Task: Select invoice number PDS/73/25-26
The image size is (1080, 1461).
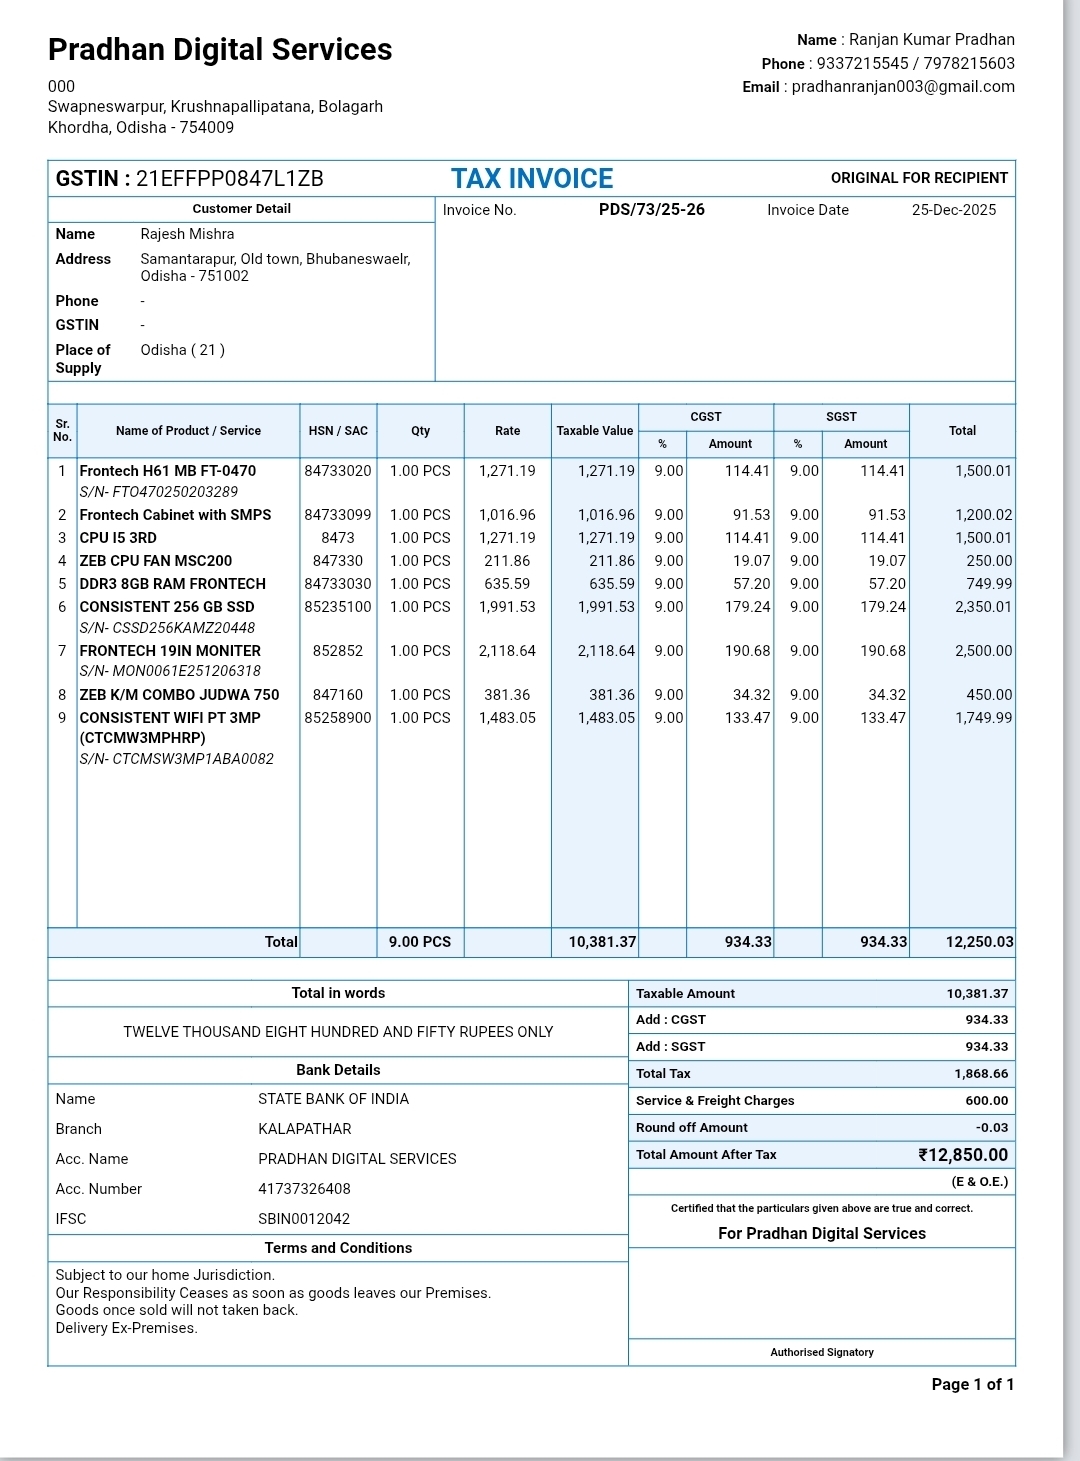Action: (x=651, y=210)
